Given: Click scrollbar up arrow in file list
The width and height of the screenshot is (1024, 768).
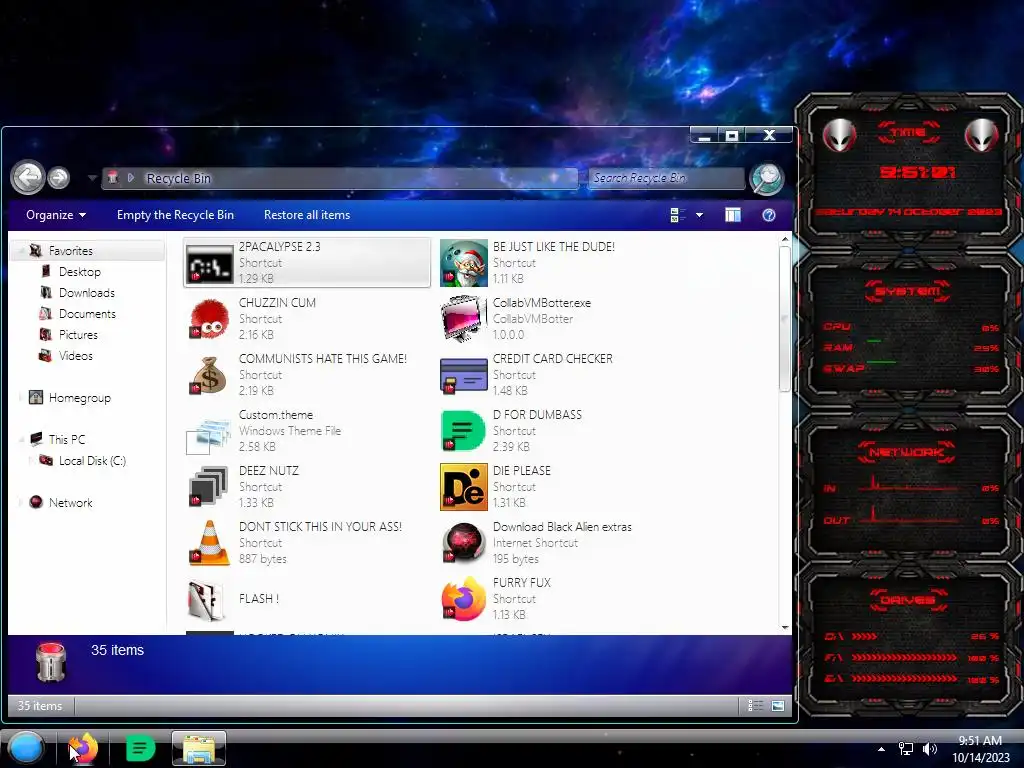Looking at the screenshot, I should click(x=785, y=240).
